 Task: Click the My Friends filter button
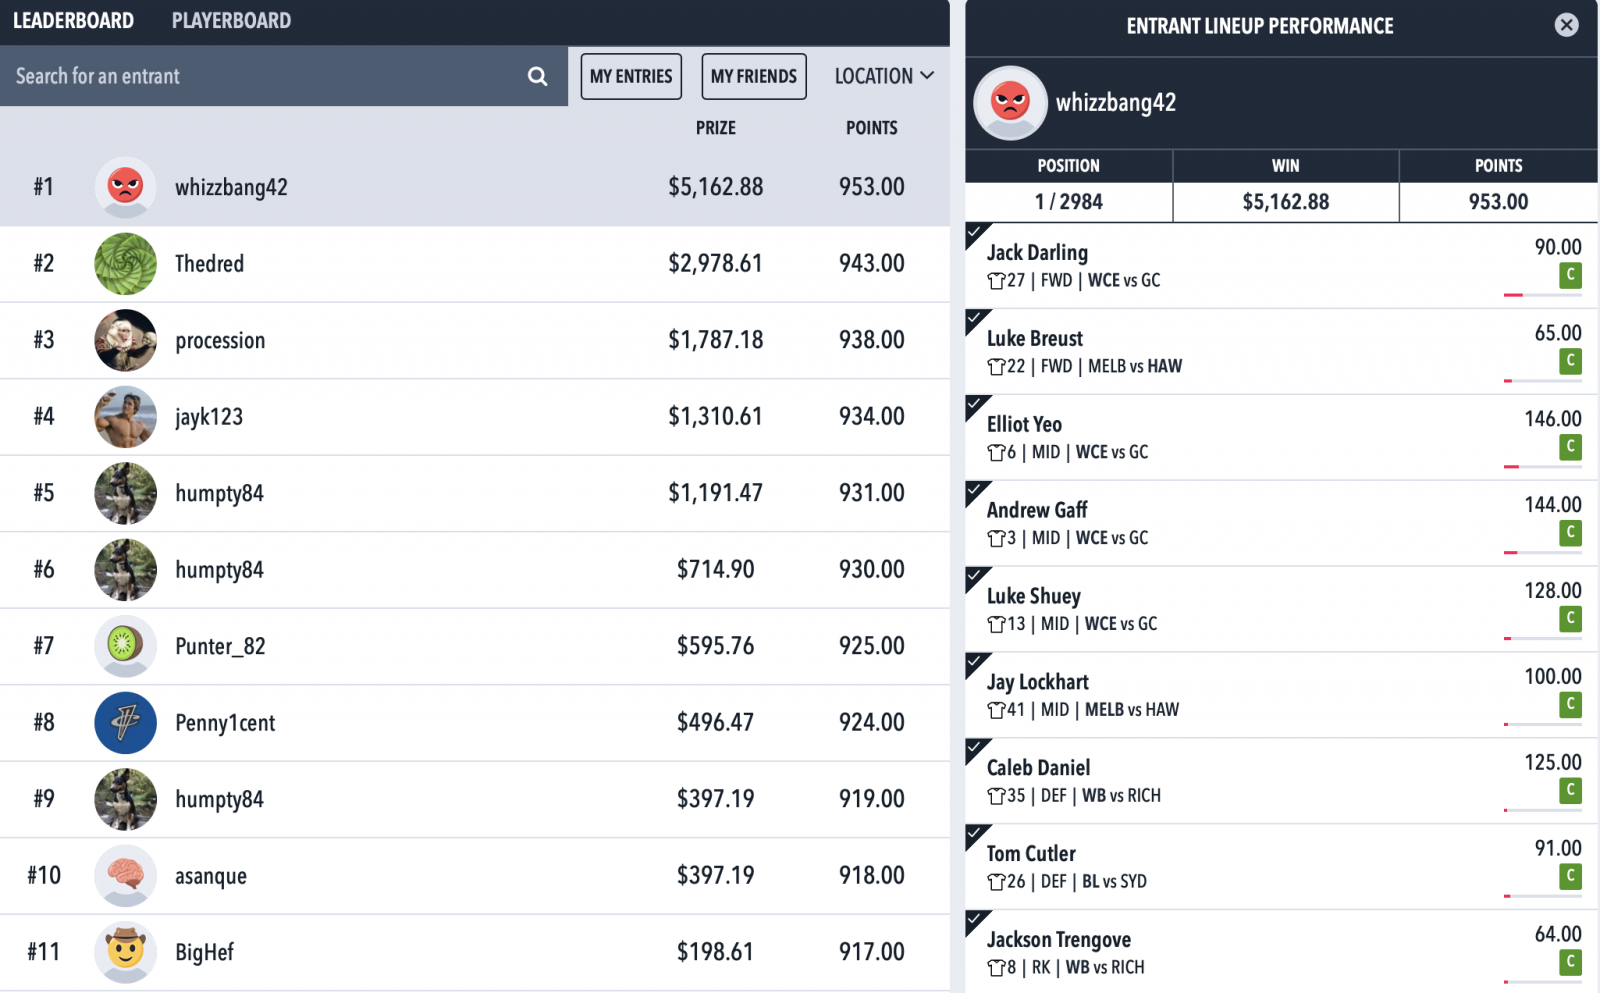(754, 76)
